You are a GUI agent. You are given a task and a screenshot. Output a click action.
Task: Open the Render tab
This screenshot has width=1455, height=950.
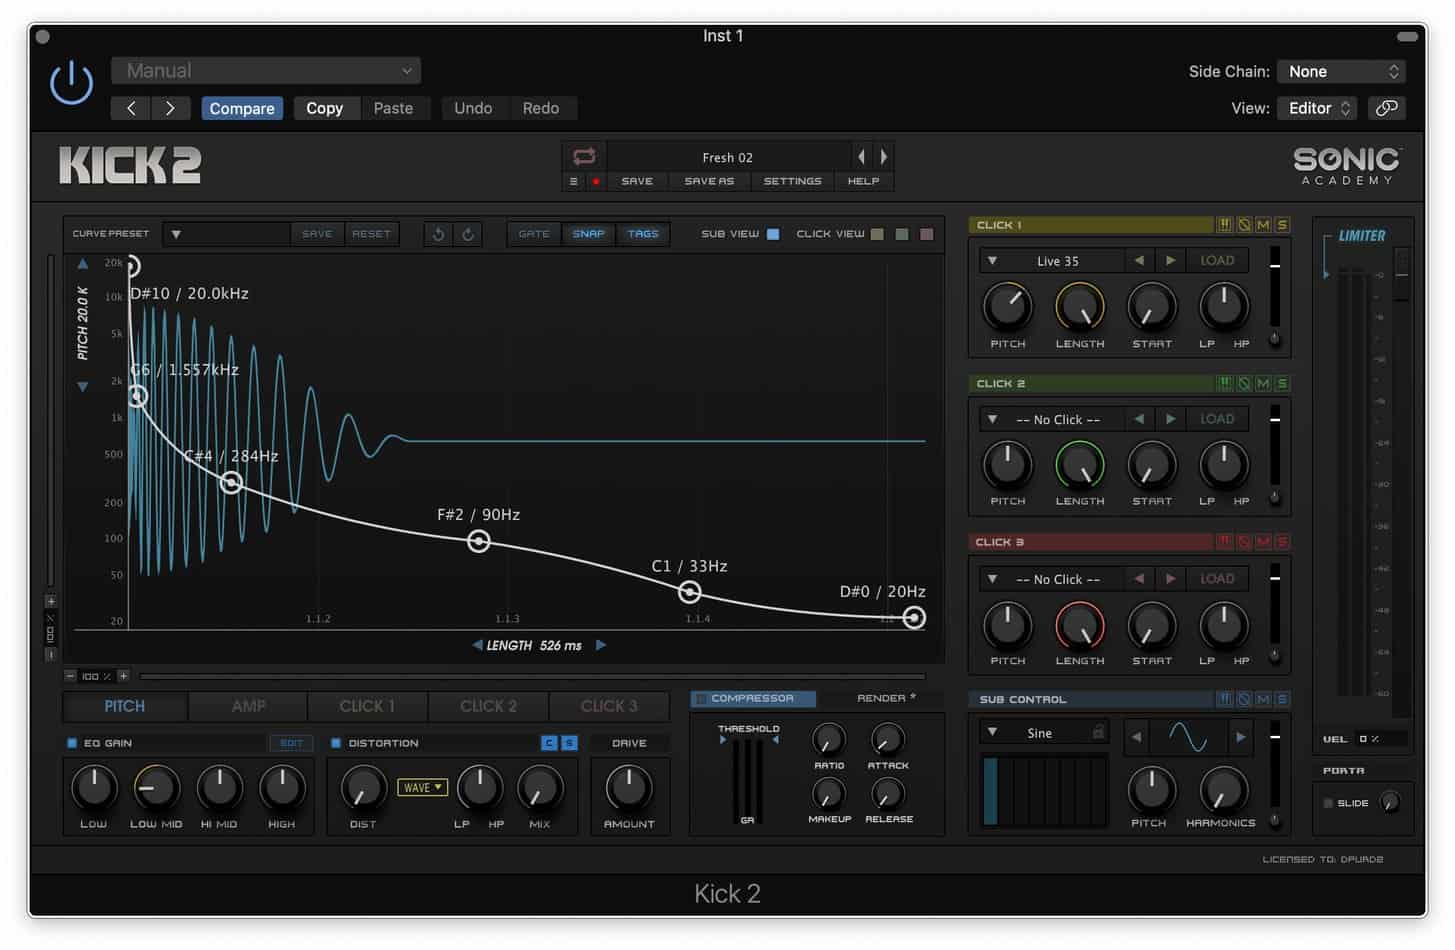click(x=884, y=698)
